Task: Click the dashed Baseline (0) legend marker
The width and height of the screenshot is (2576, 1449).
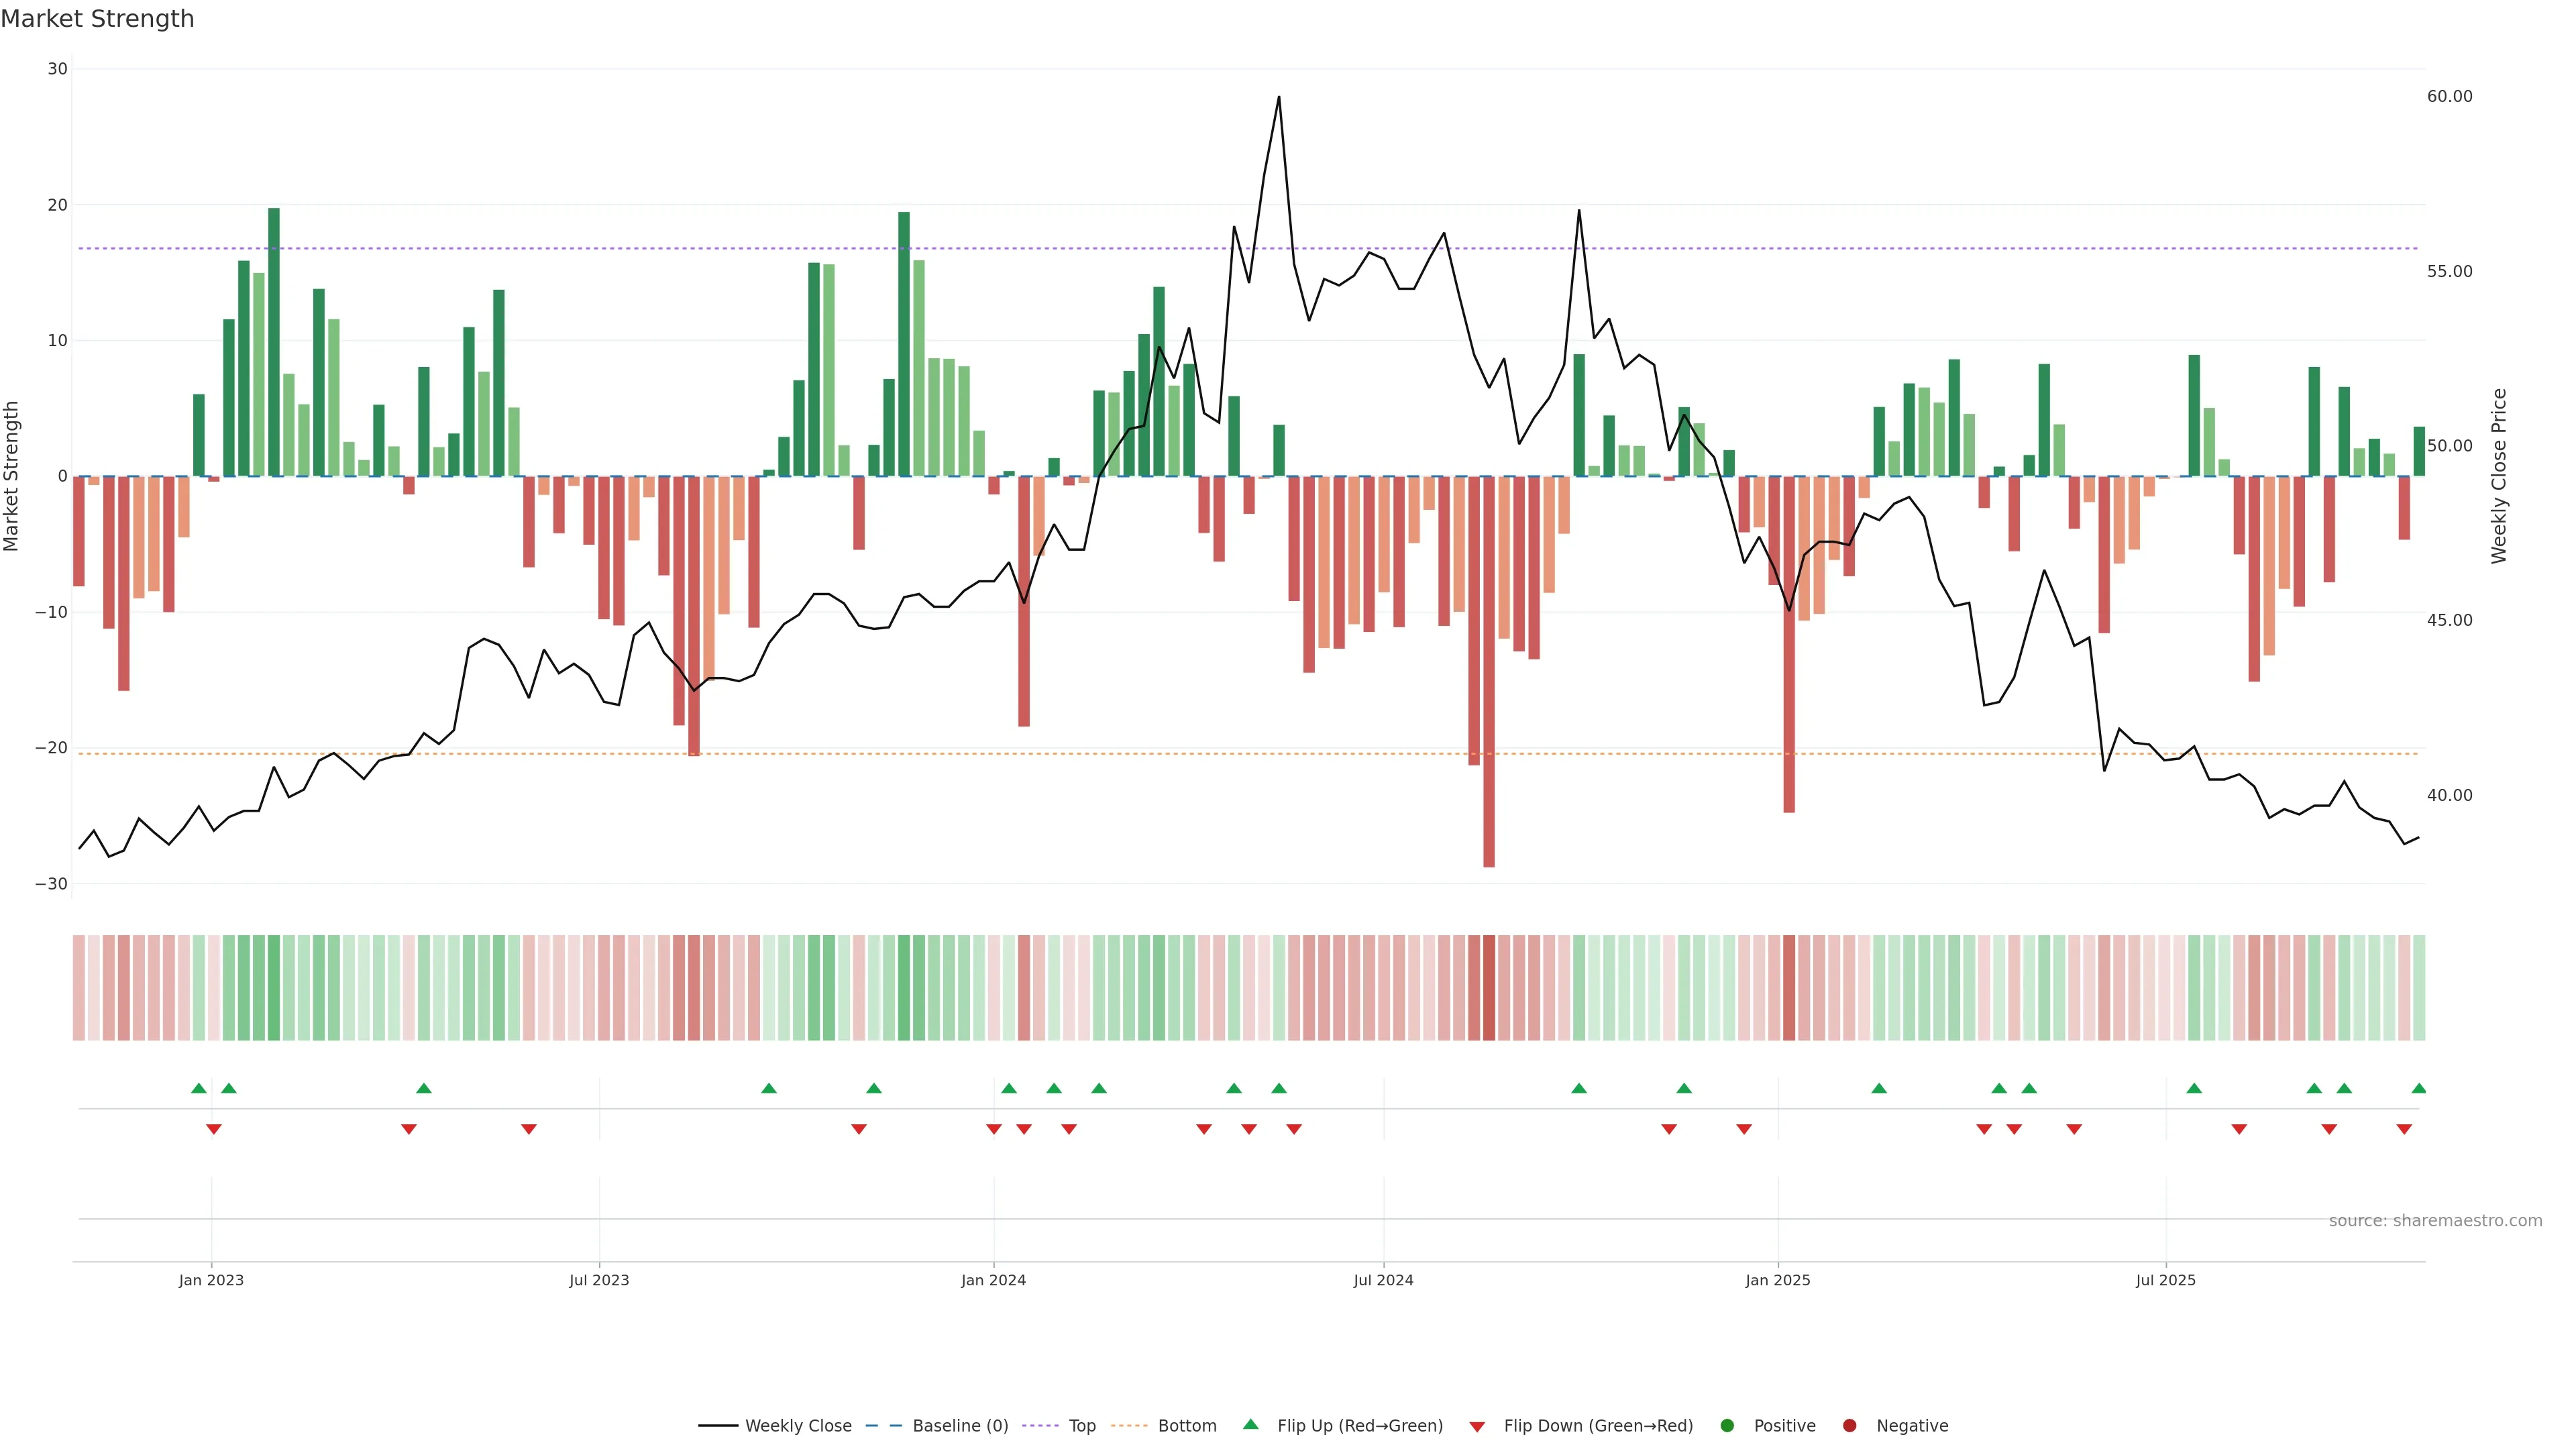Action: tap(883, 1426)
